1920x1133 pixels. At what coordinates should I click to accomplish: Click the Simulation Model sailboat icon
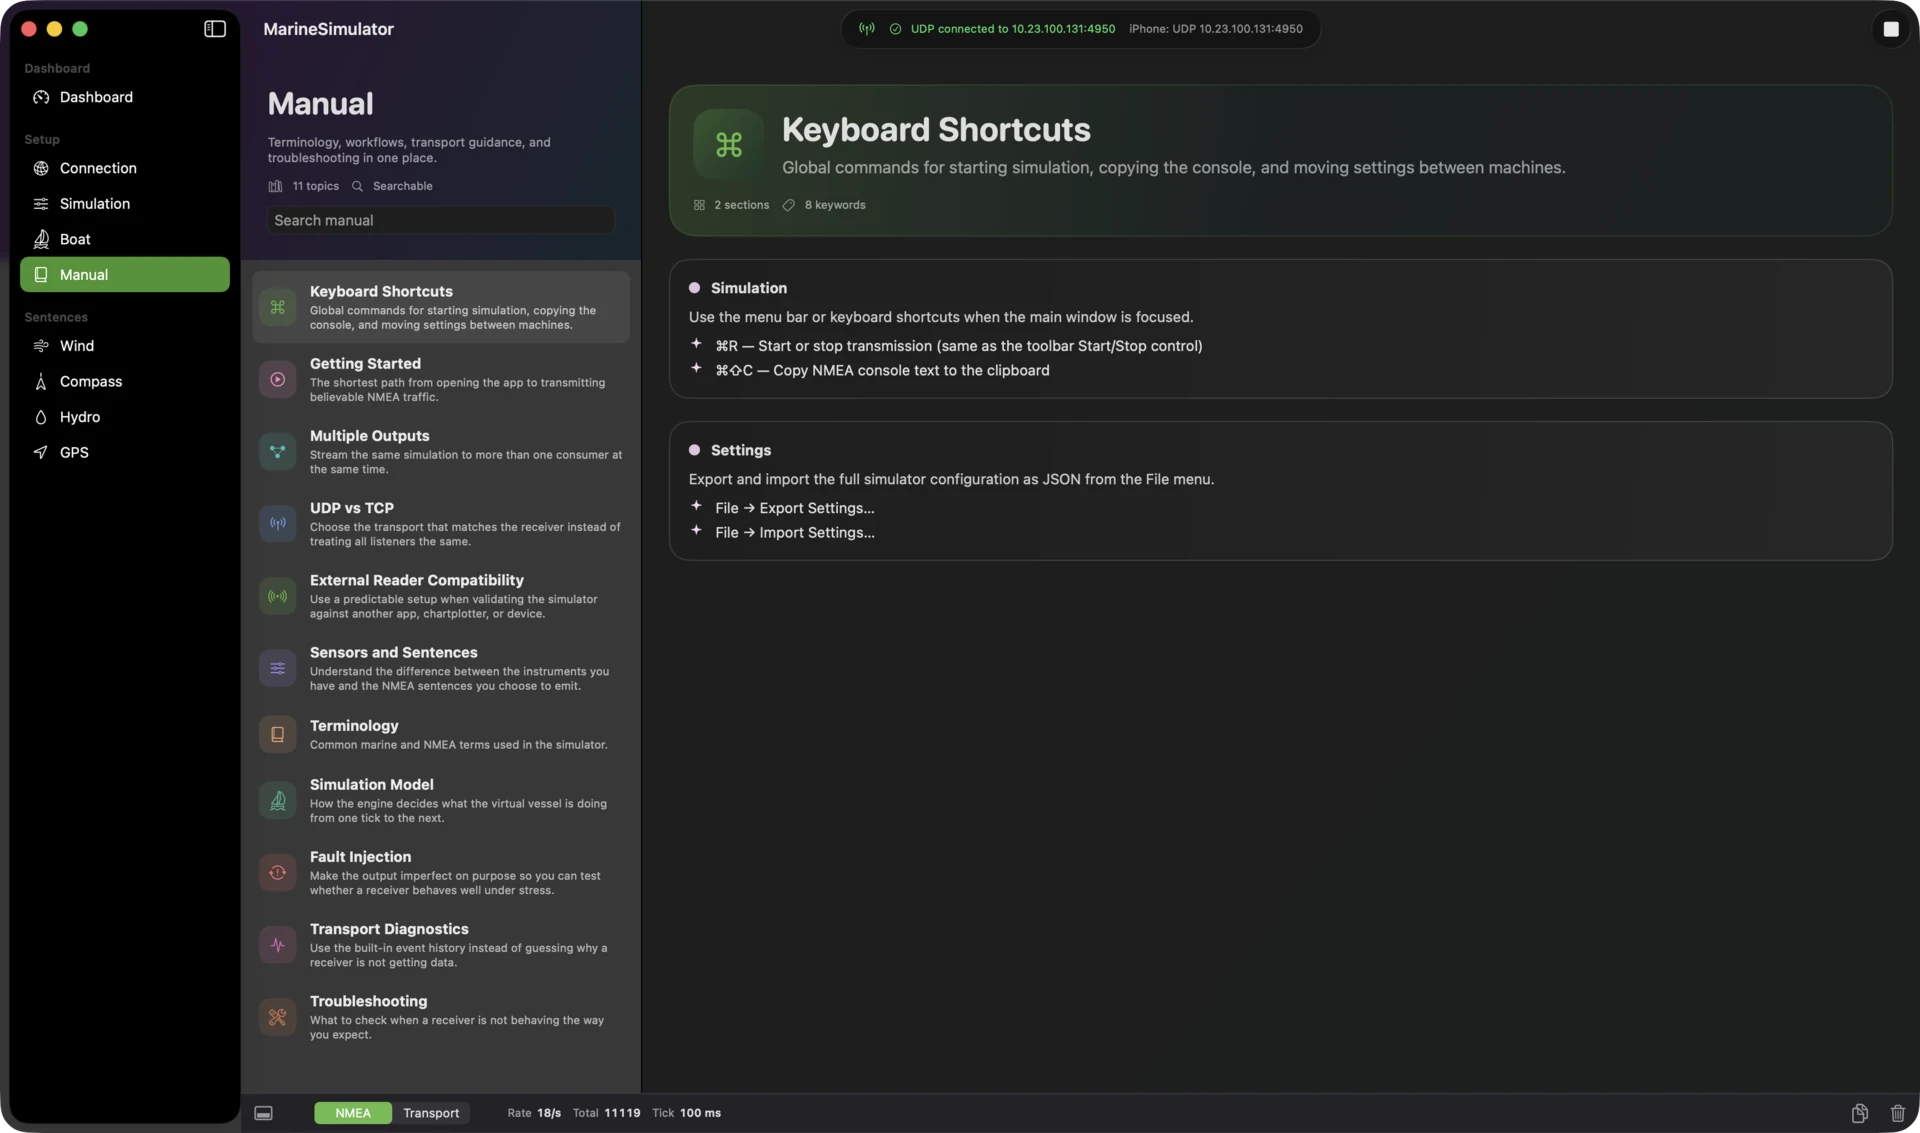pos(278,800)
